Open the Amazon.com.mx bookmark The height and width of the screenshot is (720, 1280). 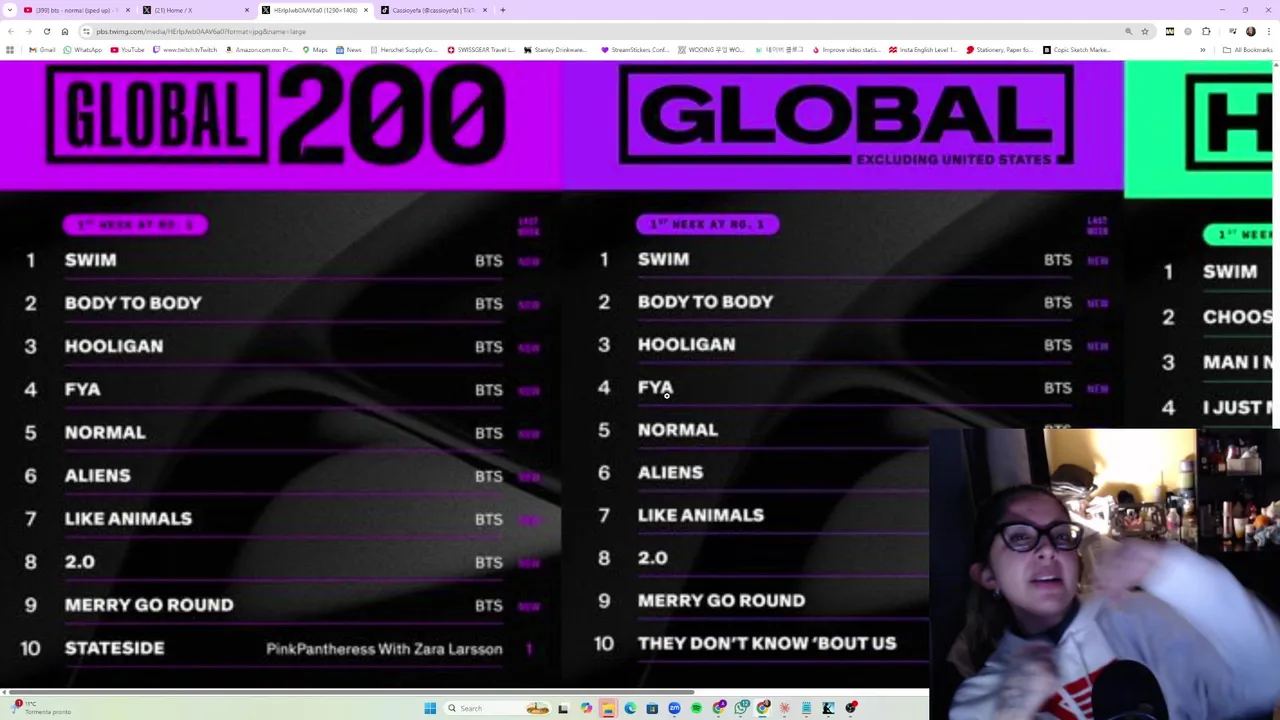[x=260, y=49]
